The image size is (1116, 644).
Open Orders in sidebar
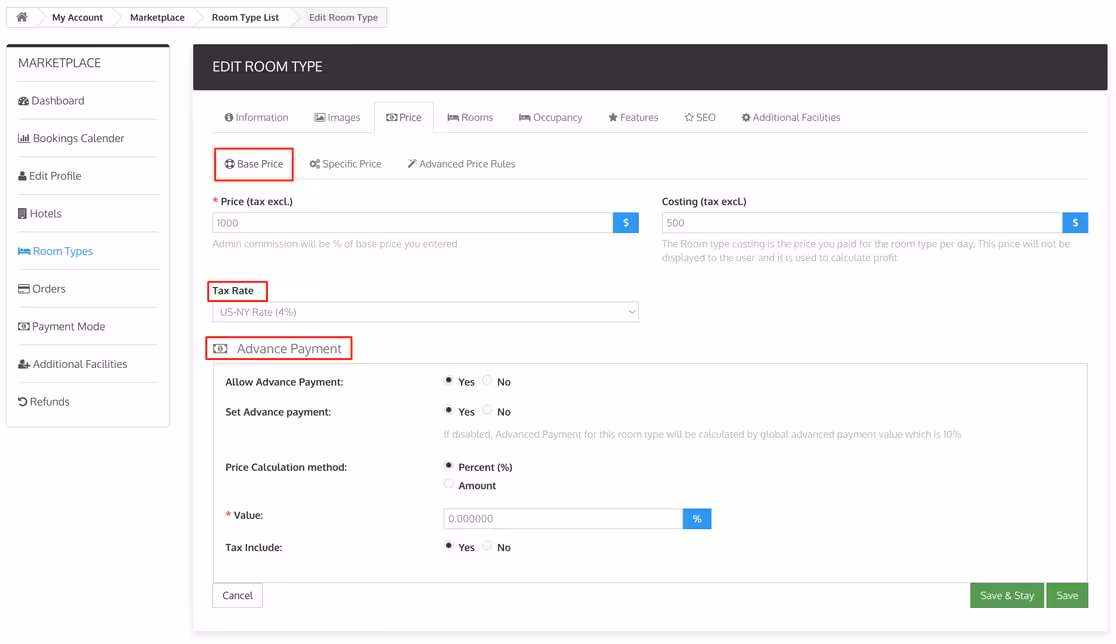tap(42, 289)
